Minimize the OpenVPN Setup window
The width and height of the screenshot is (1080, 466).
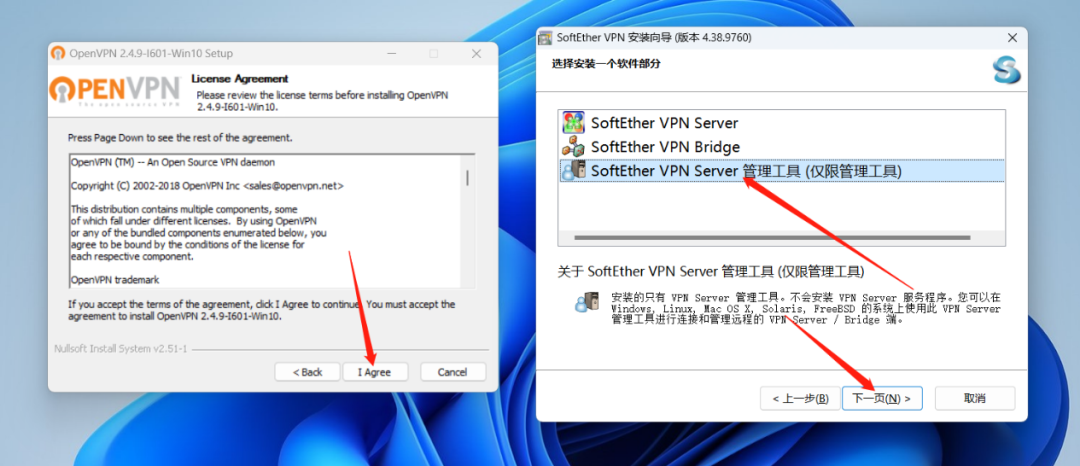coord(391,54)
